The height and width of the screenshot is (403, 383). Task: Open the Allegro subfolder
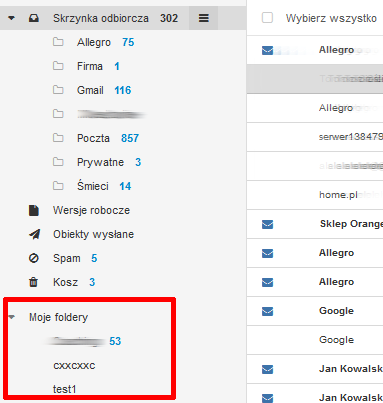tap(94, 42)
